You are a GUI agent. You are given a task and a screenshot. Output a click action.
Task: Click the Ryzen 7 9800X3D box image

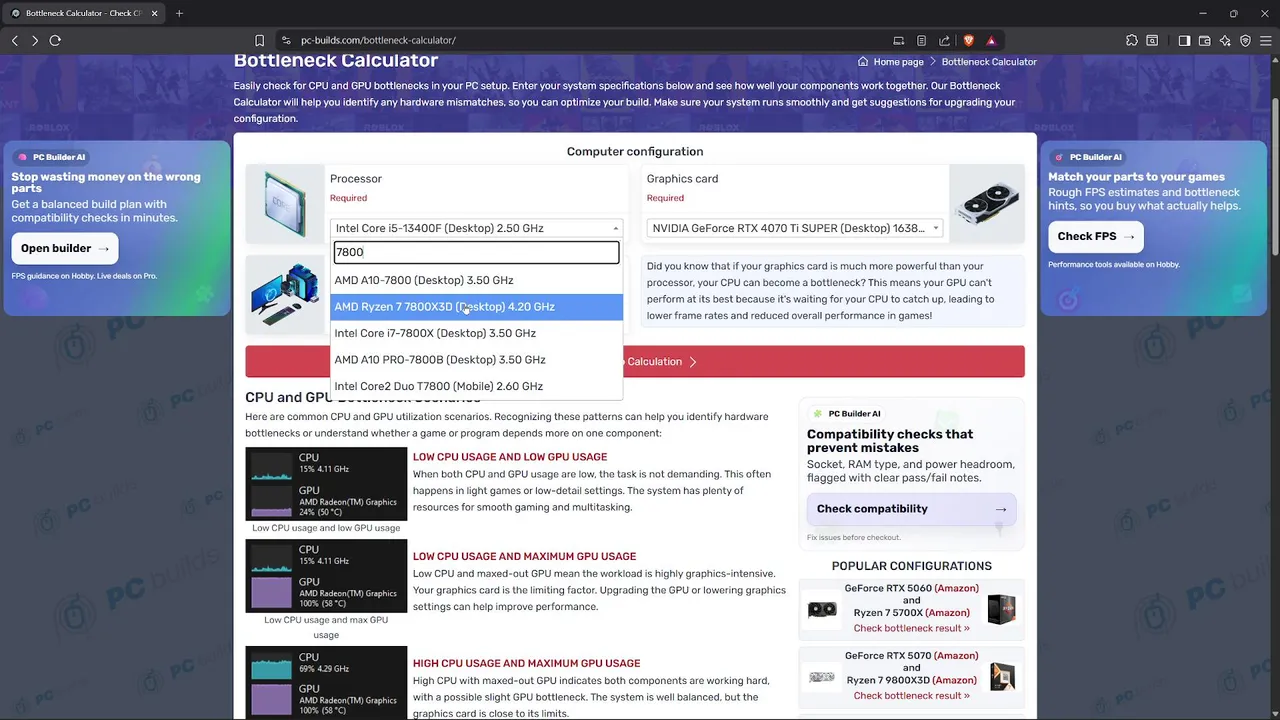(1001, 677)
